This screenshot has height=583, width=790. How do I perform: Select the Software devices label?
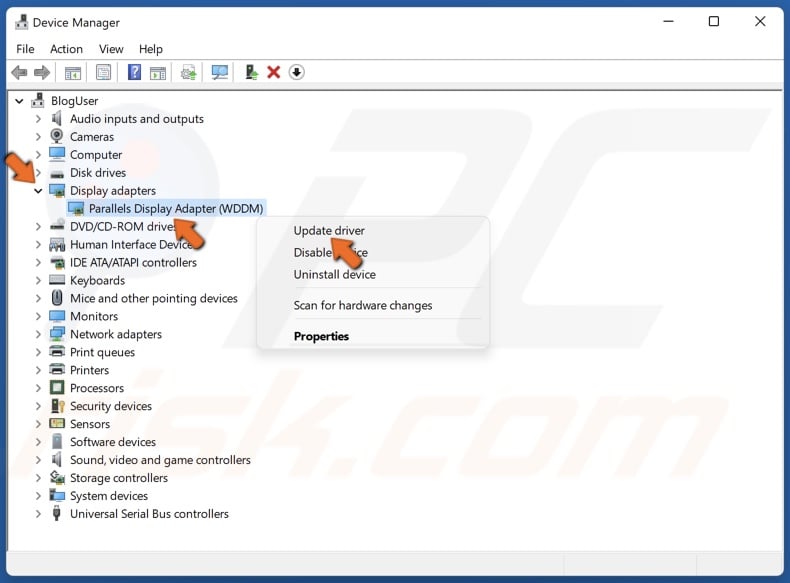pos(113,442)
